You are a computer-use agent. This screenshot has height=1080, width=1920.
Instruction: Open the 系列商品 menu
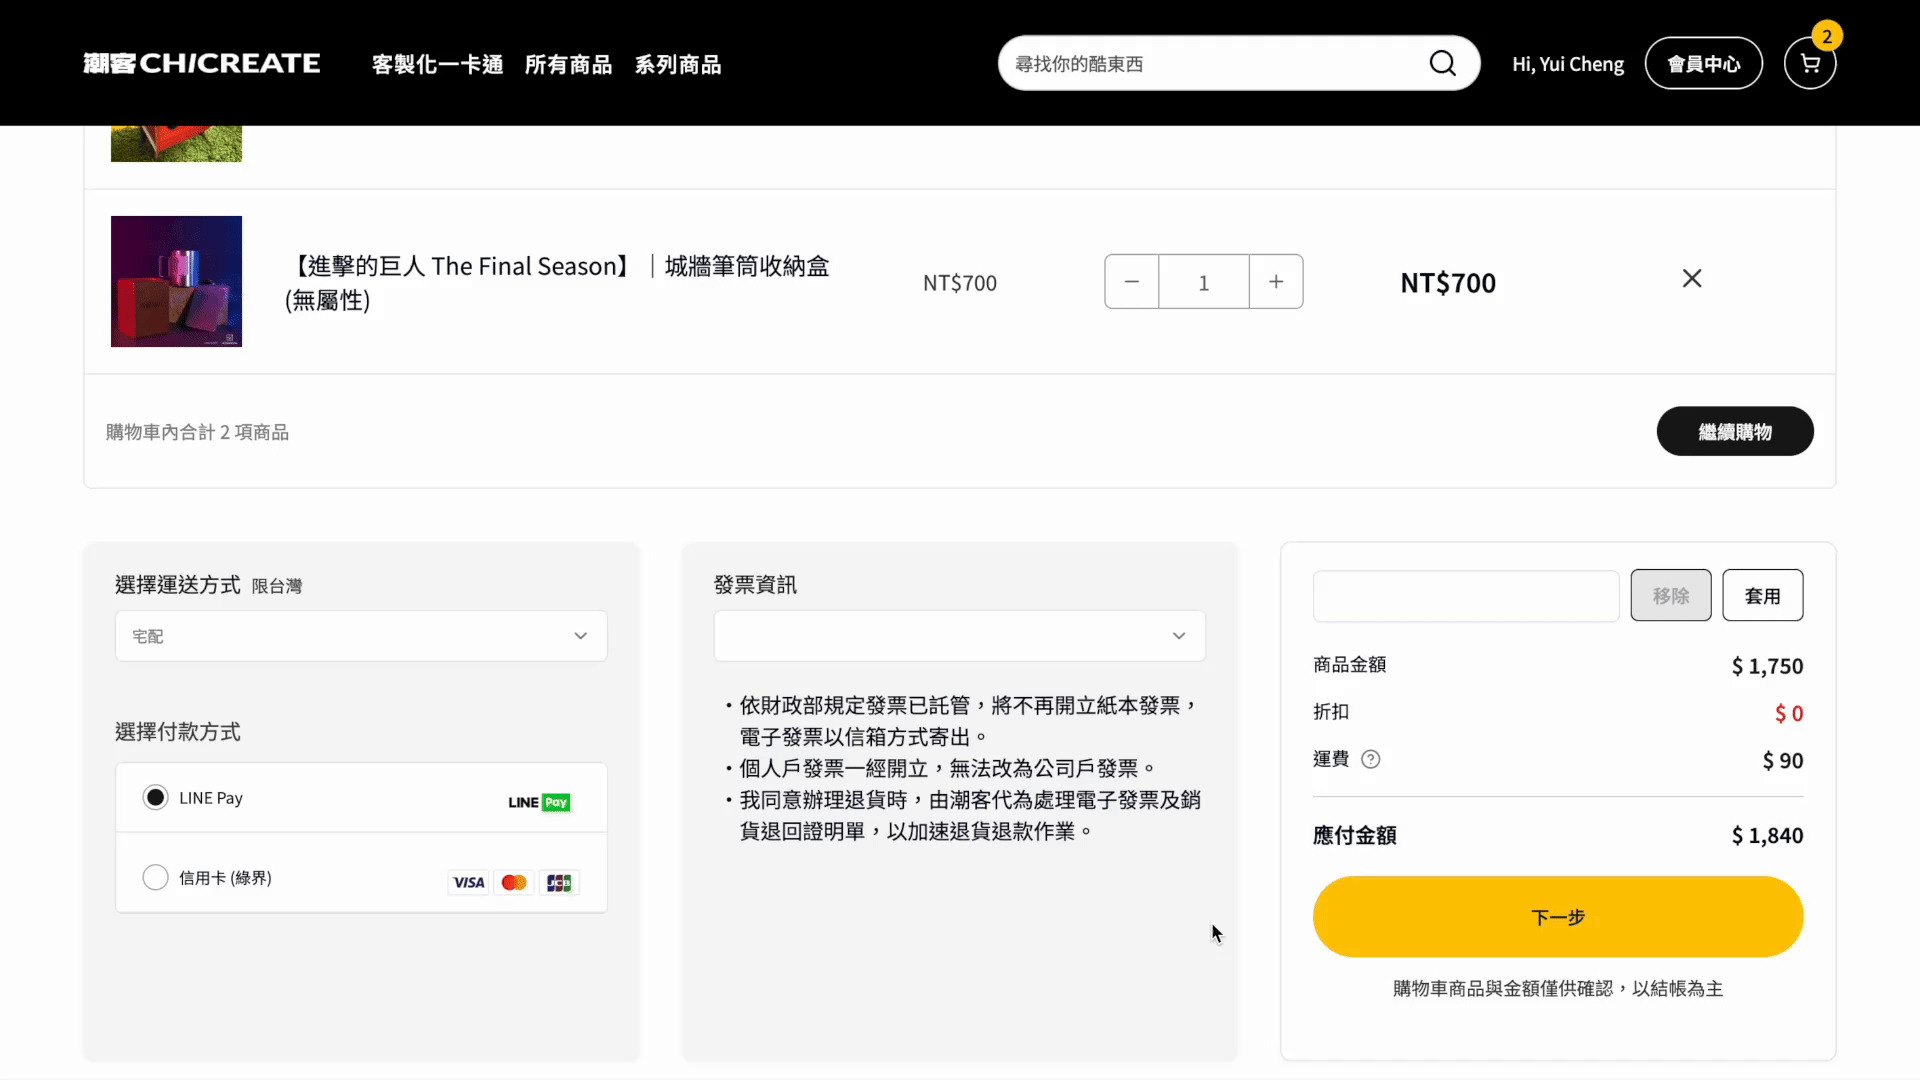678,65
